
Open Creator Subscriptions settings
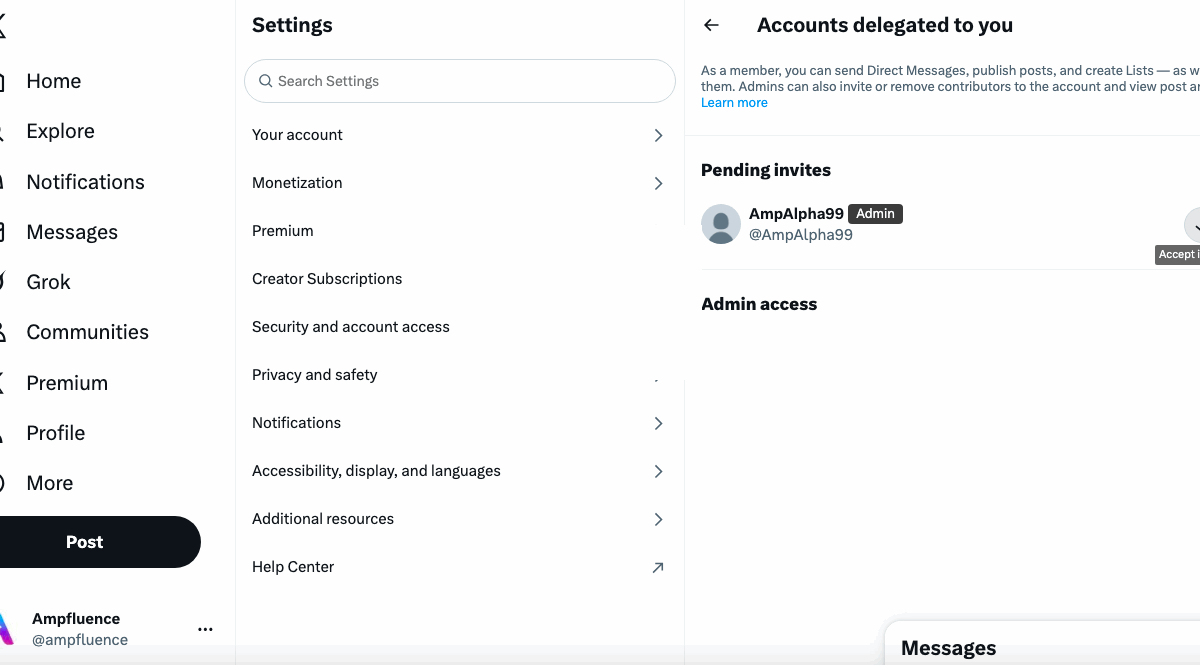327,279
